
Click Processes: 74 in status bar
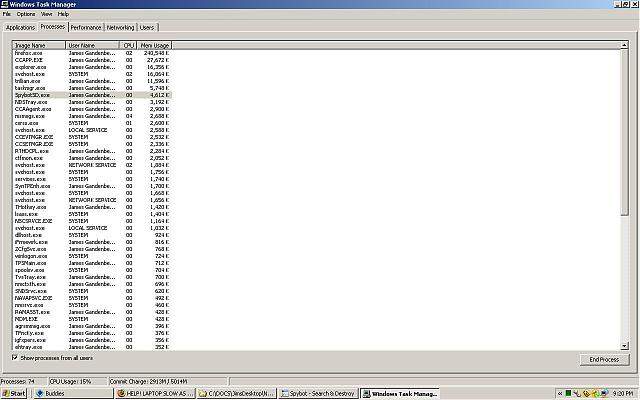(x=18, y=382)
